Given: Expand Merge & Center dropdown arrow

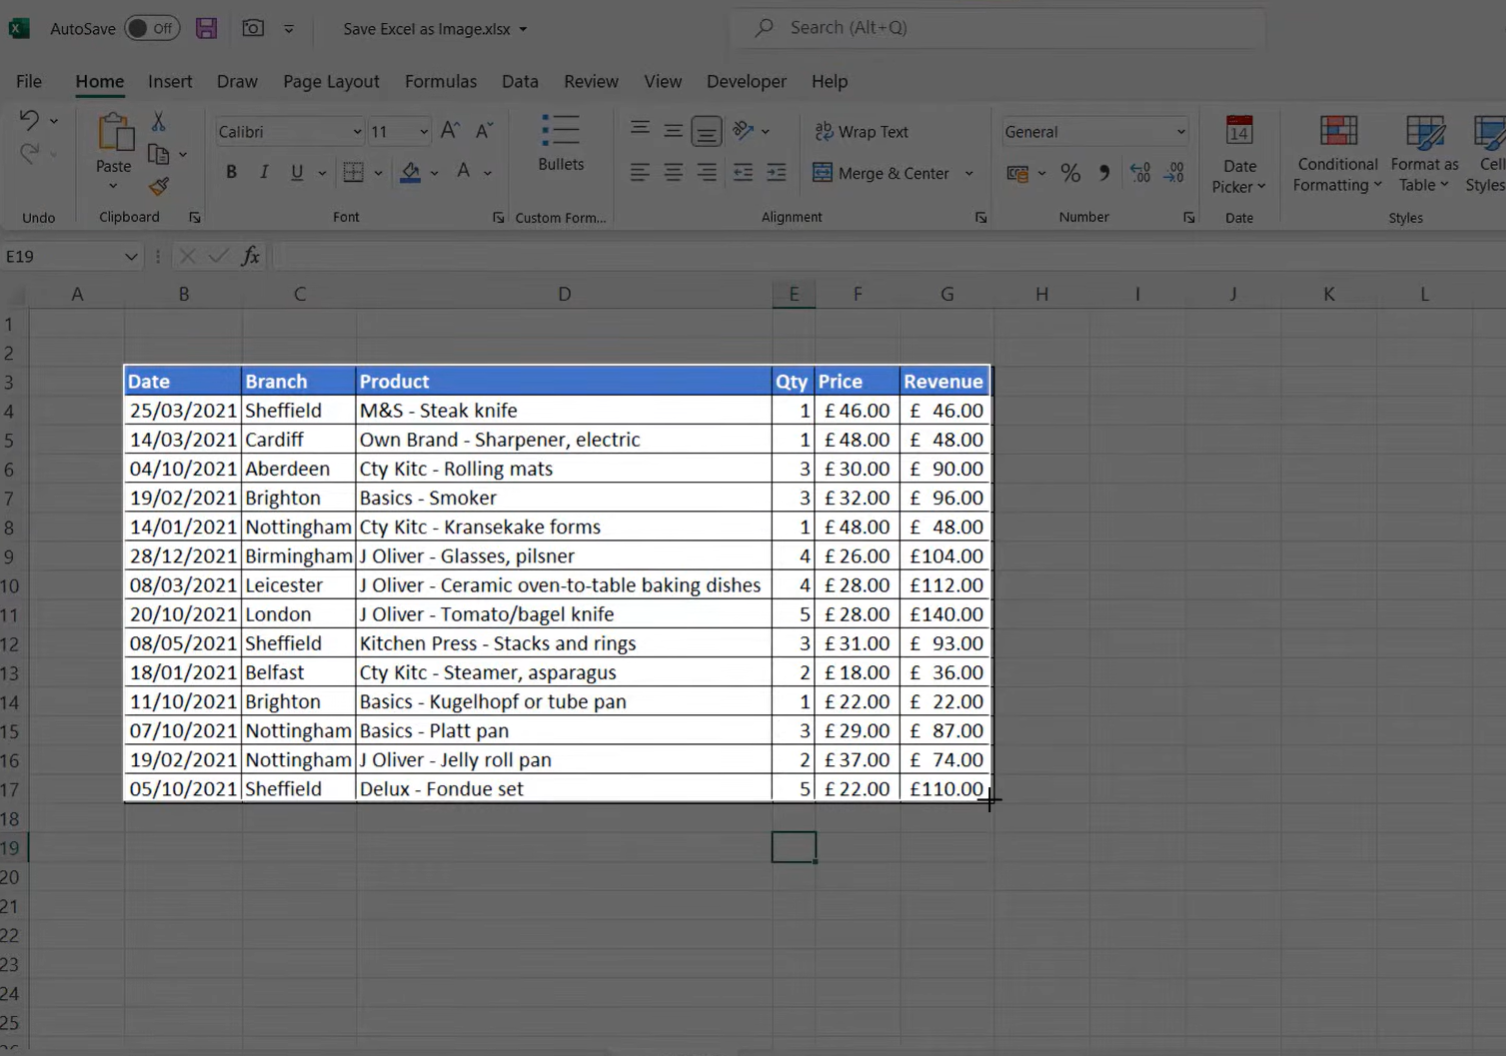Looking at the screenshot, I should point(969,173).
